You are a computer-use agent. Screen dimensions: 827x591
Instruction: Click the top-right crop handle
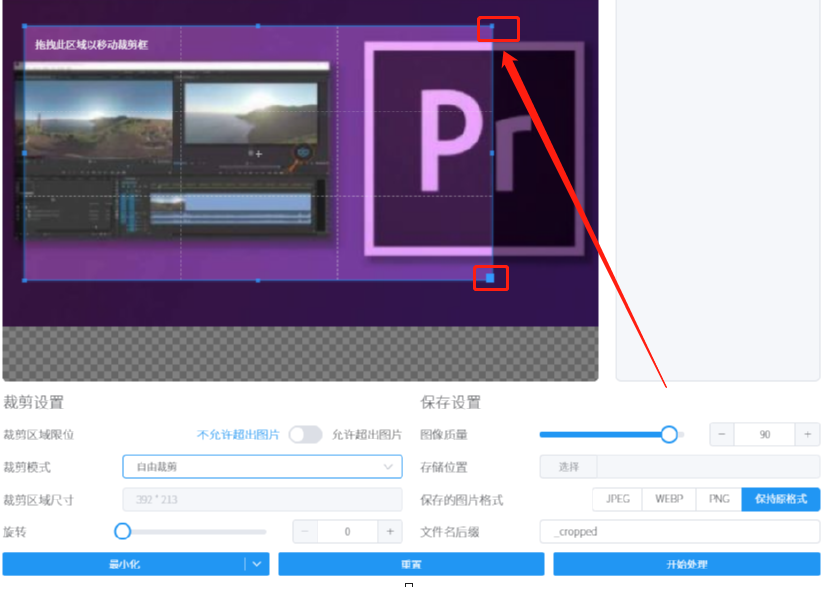(x=492, y=26)
